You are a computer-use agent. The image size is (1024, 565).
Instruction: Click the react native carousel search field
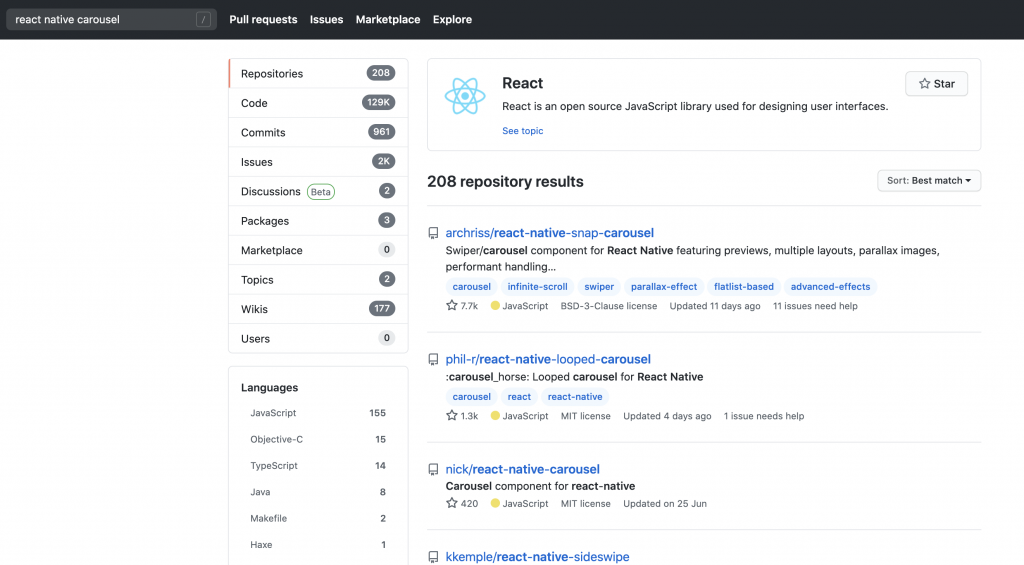tap(111, 20)
